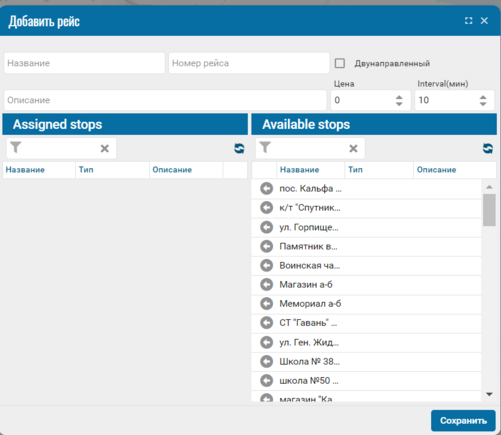501x435 pixels.
Task: Sort Available stops by Описание column
Action: tap(436, 170)
